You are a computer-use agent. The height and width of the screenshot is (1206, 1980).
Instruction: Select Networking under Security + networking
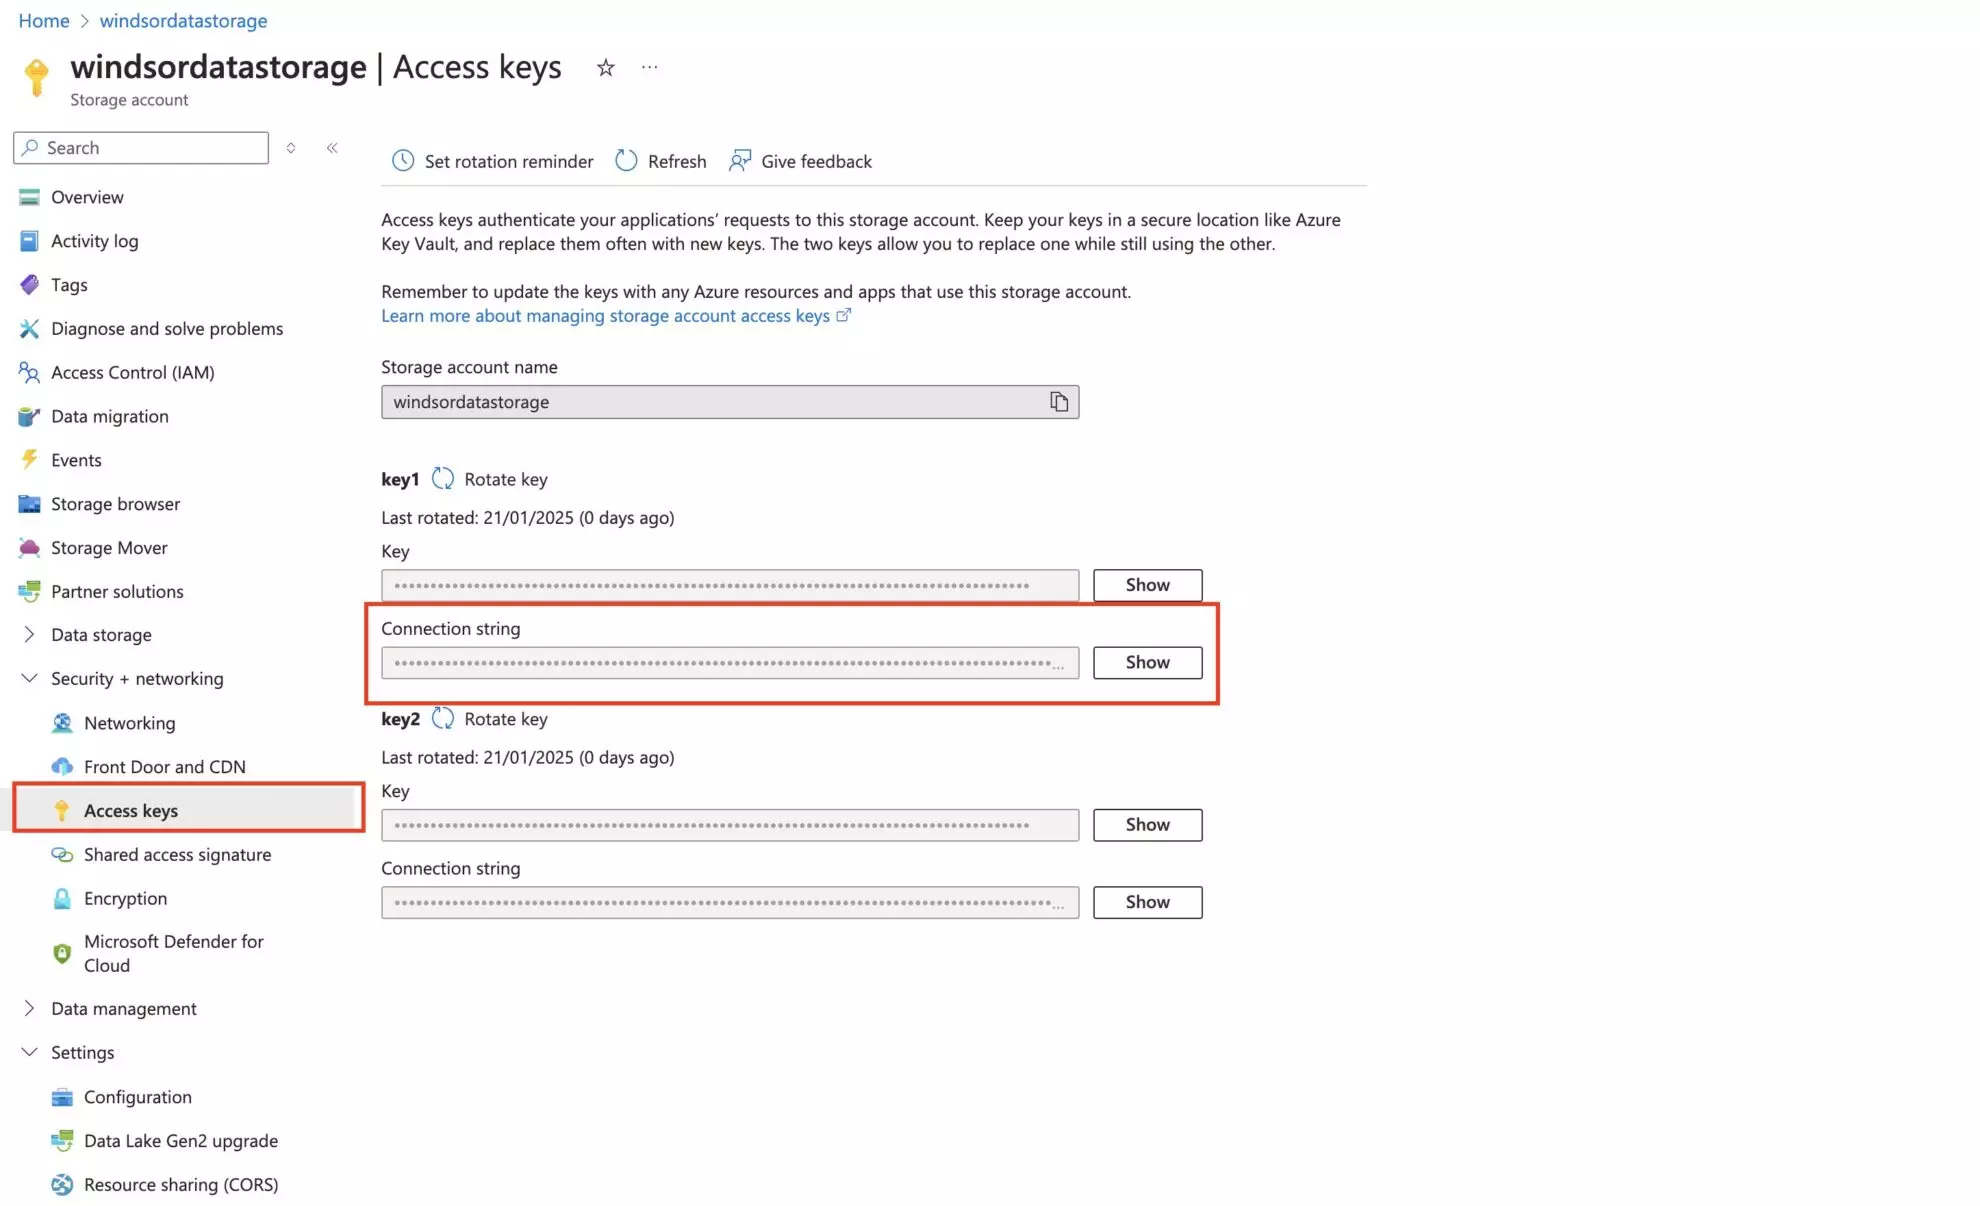[128, 722]
